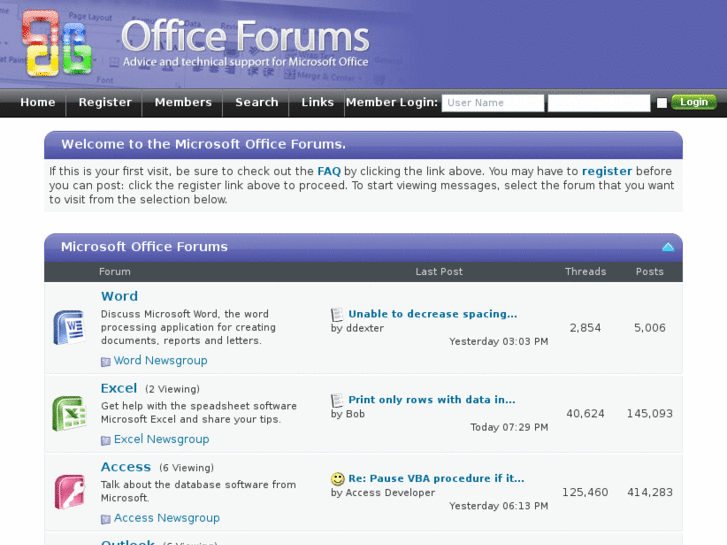
Task: Click the Access (6 Viewing) count text
Action: pos(186,468)
